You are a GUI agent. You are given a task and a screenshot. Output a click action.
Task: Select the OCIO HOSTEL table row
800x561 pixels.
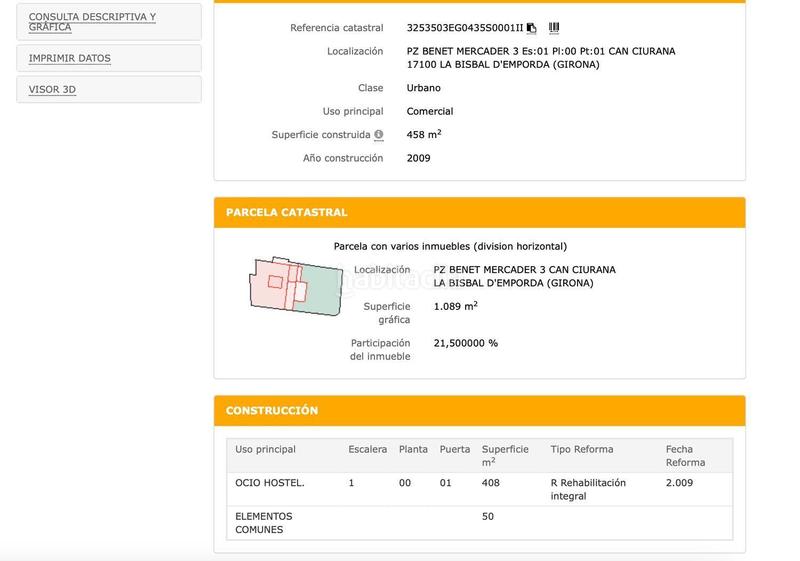[270, 483]
